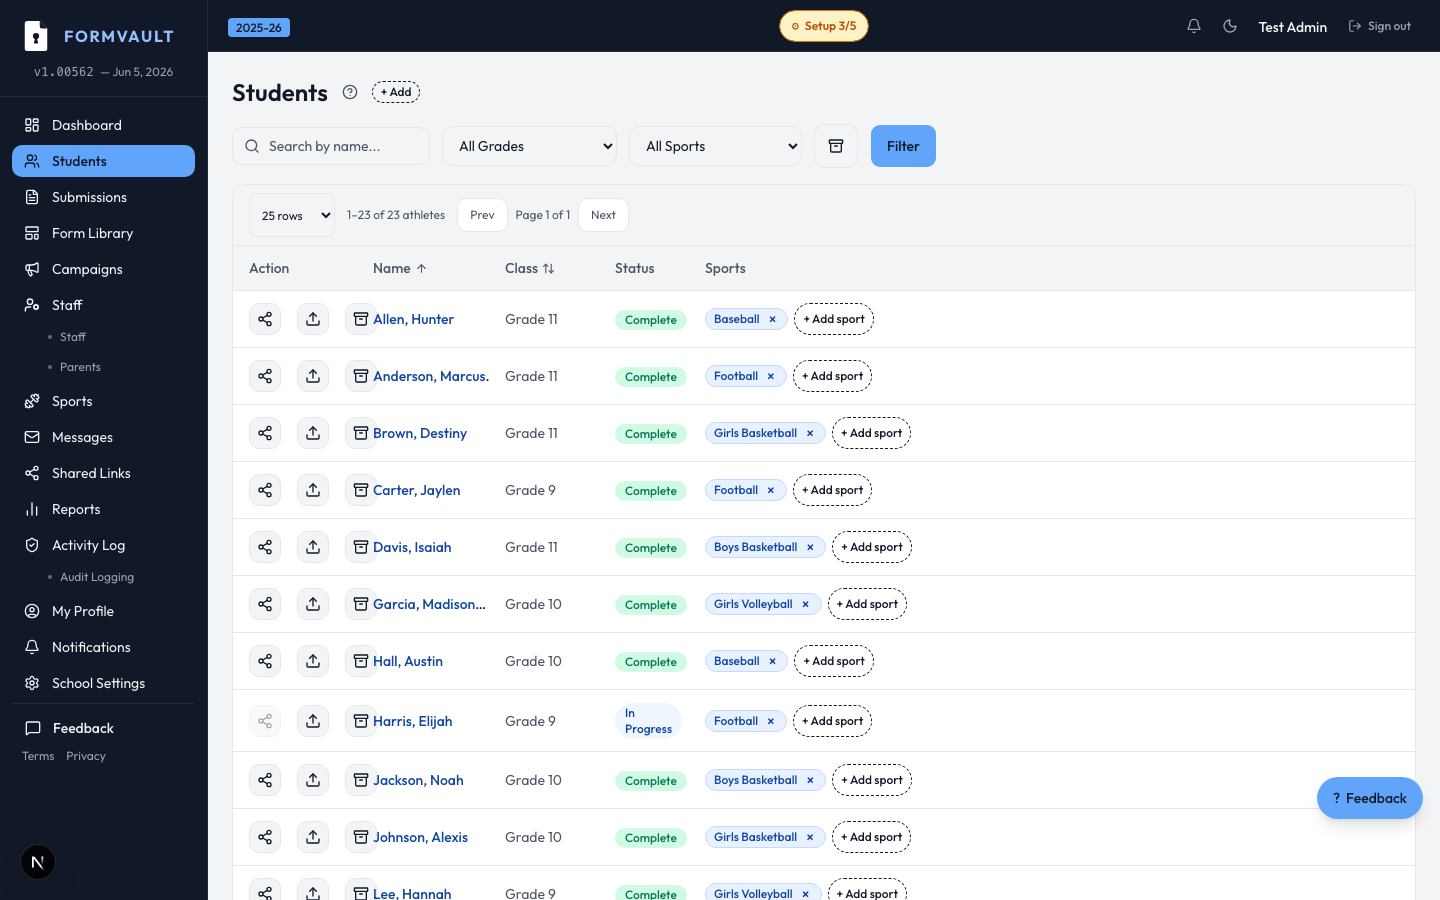This screenshot has height=900, width=1440.
Task: Open Jackson, Noah student profile
Action: tap(418, 780)
